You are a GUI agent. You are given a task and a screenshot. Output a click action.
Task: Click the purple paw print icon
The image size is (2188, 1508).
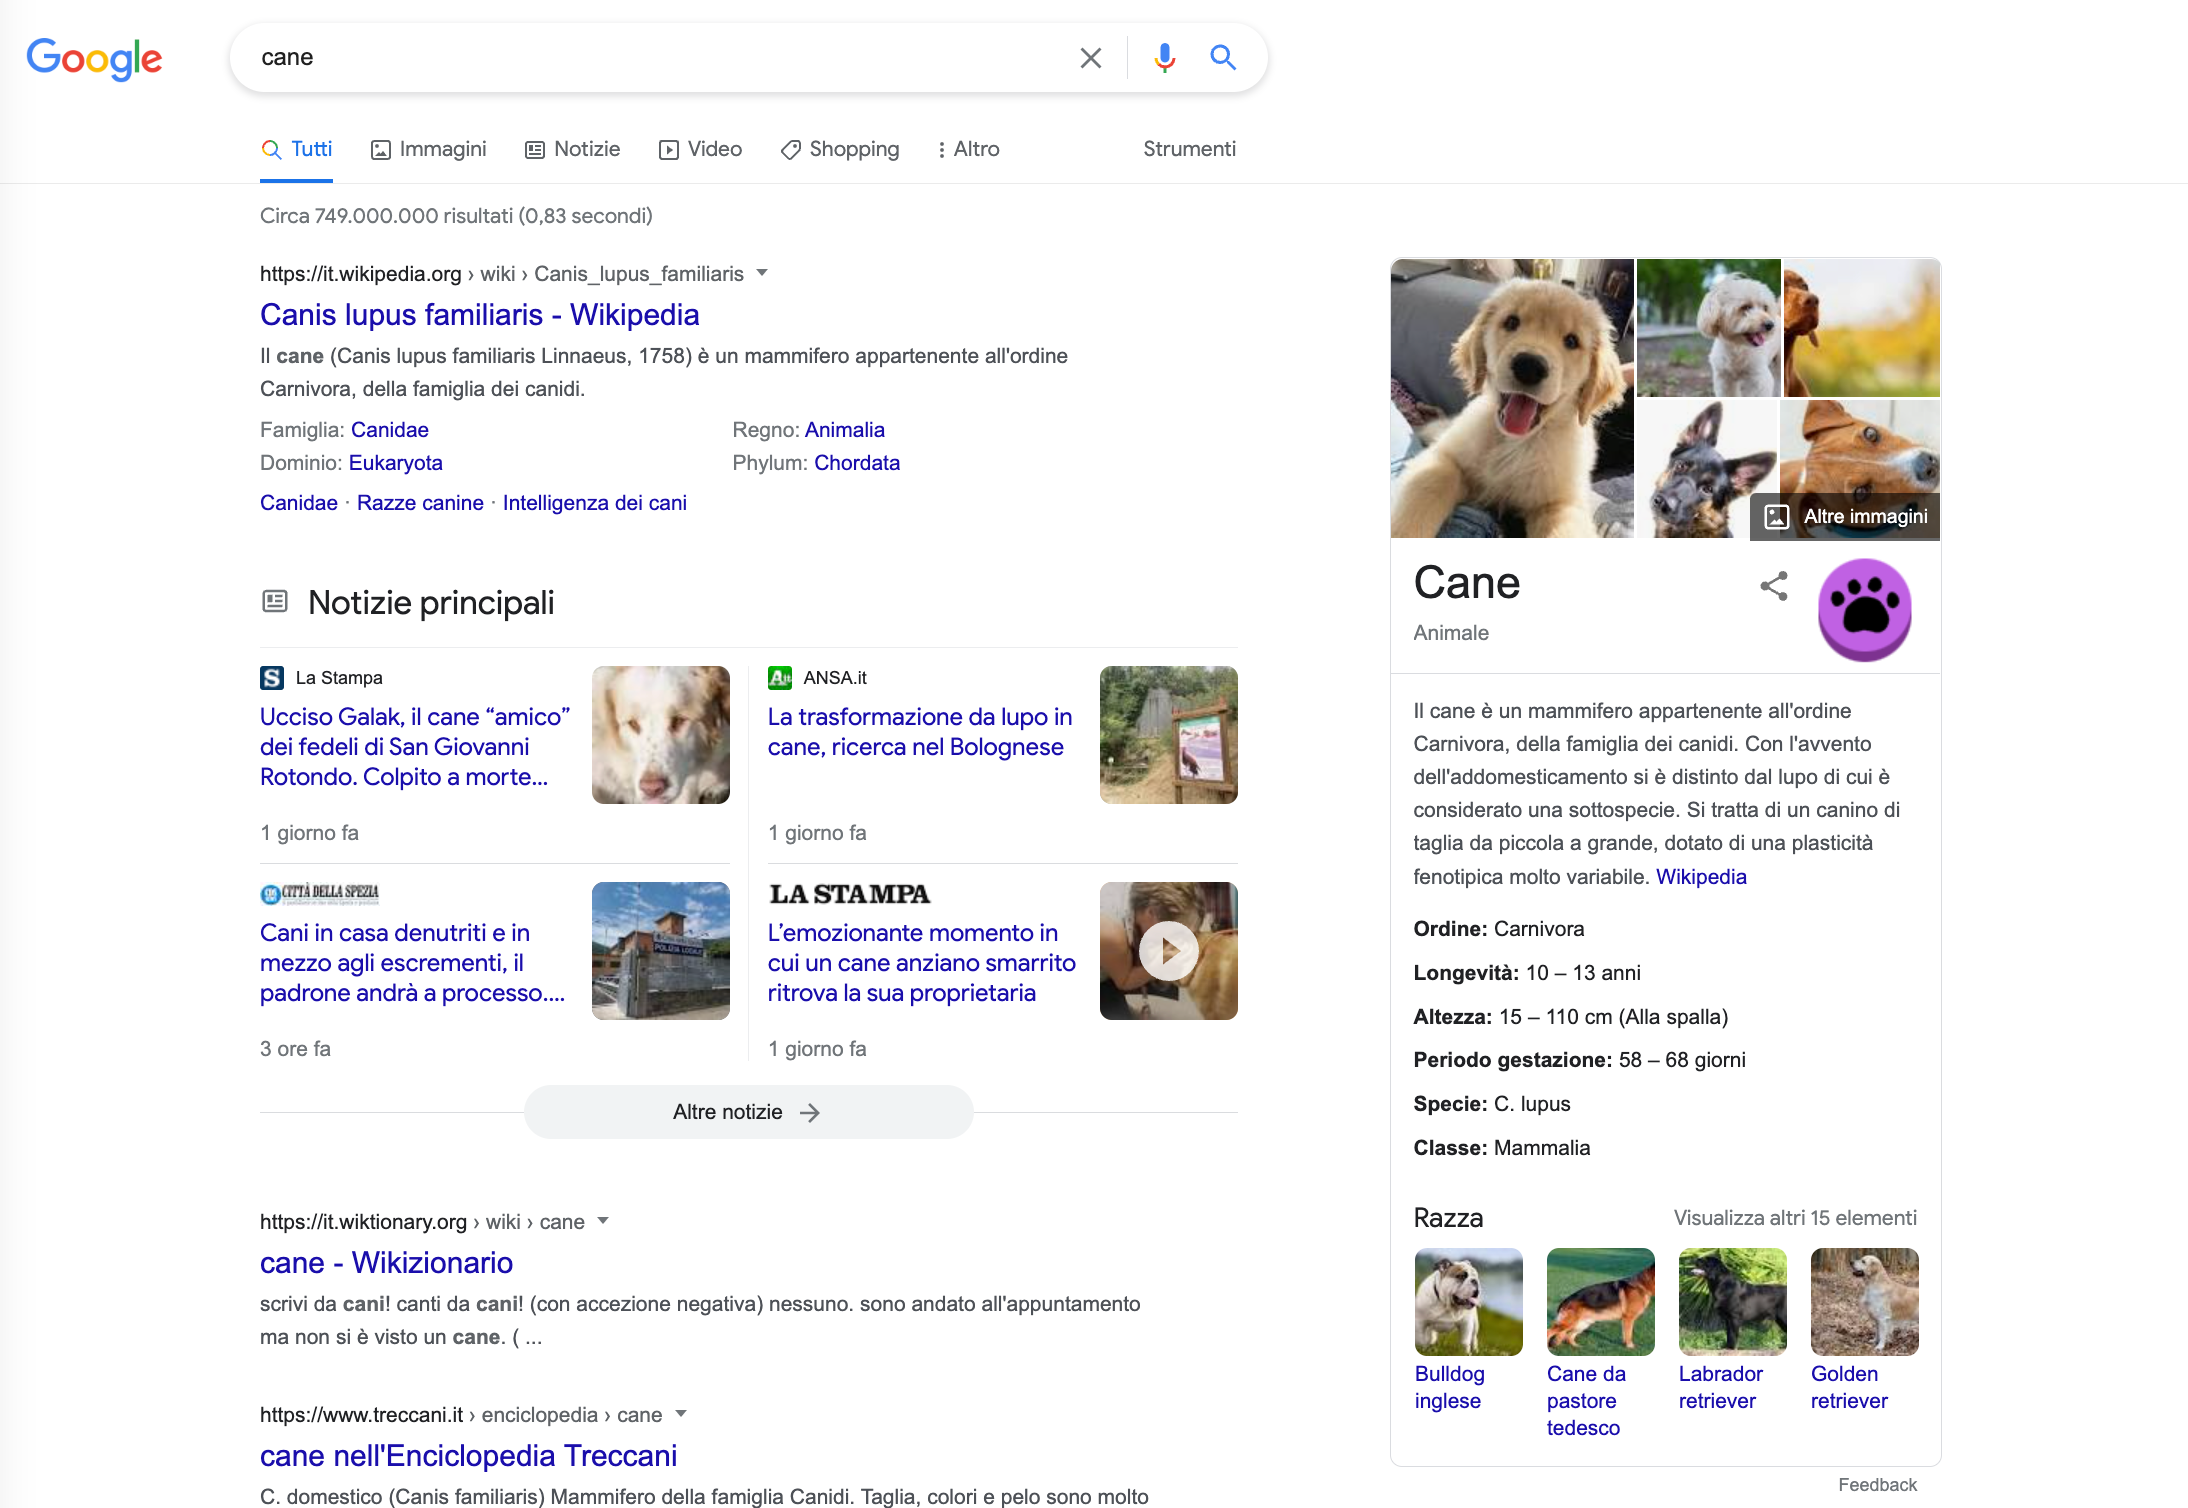coord(1865,610)
